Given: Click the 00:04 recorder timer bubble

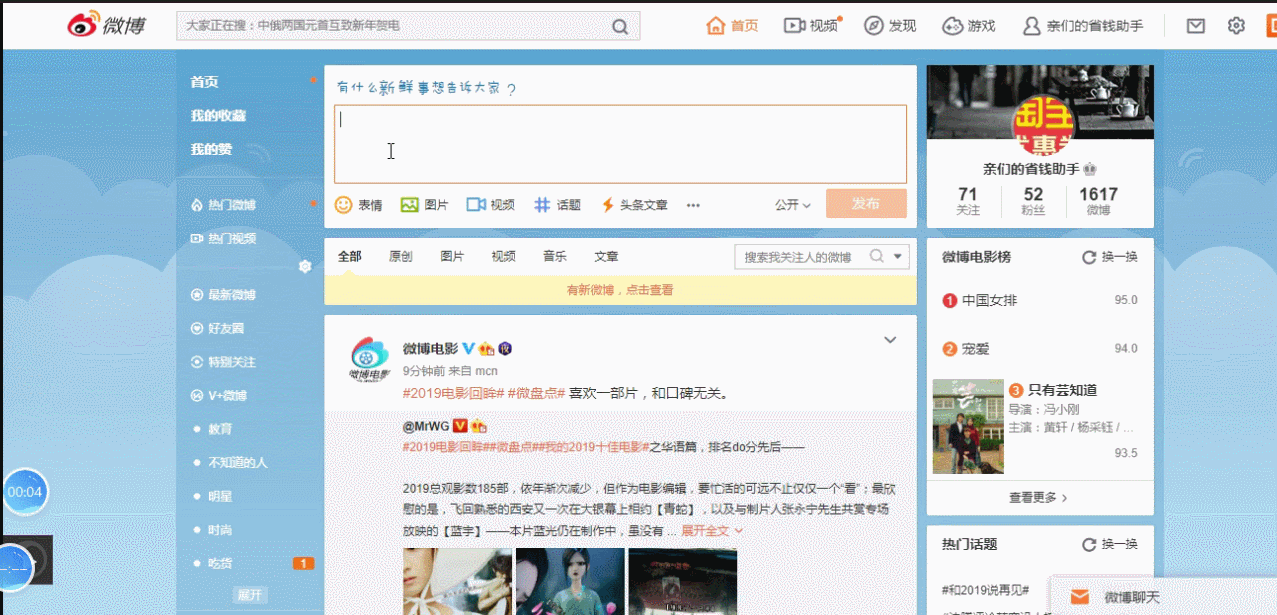Looking at the screenshot, I should click(x=25, y=492).
